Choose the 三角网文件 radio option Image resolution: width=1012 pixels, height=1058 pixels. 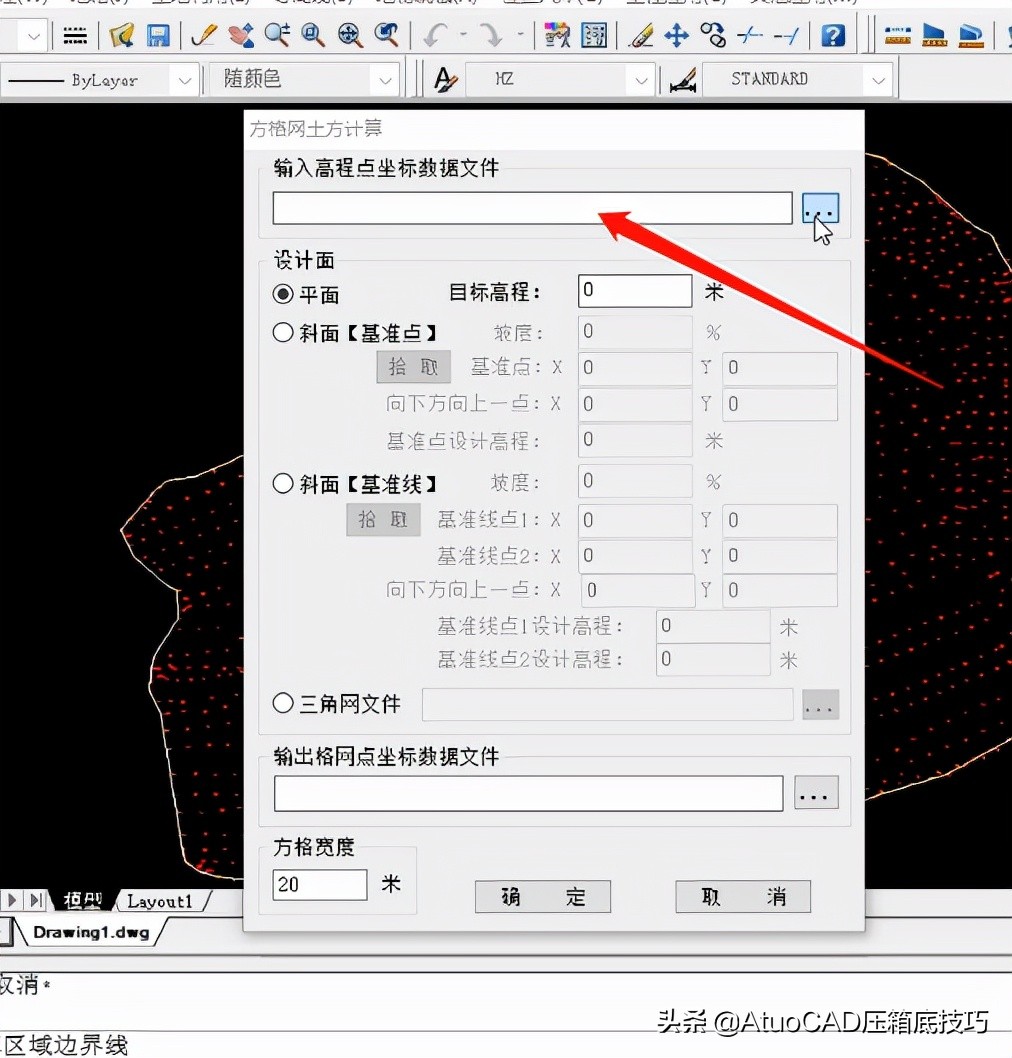click(283, 704)
